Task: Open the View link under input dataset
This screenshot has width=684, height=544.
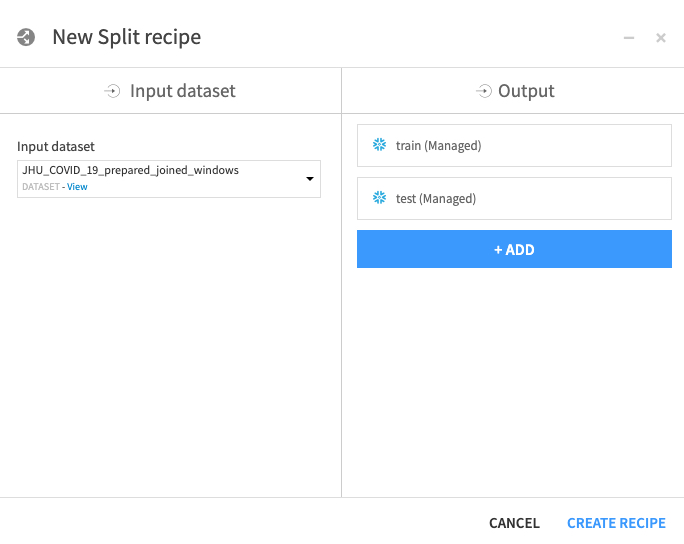Action: point(77,187)
